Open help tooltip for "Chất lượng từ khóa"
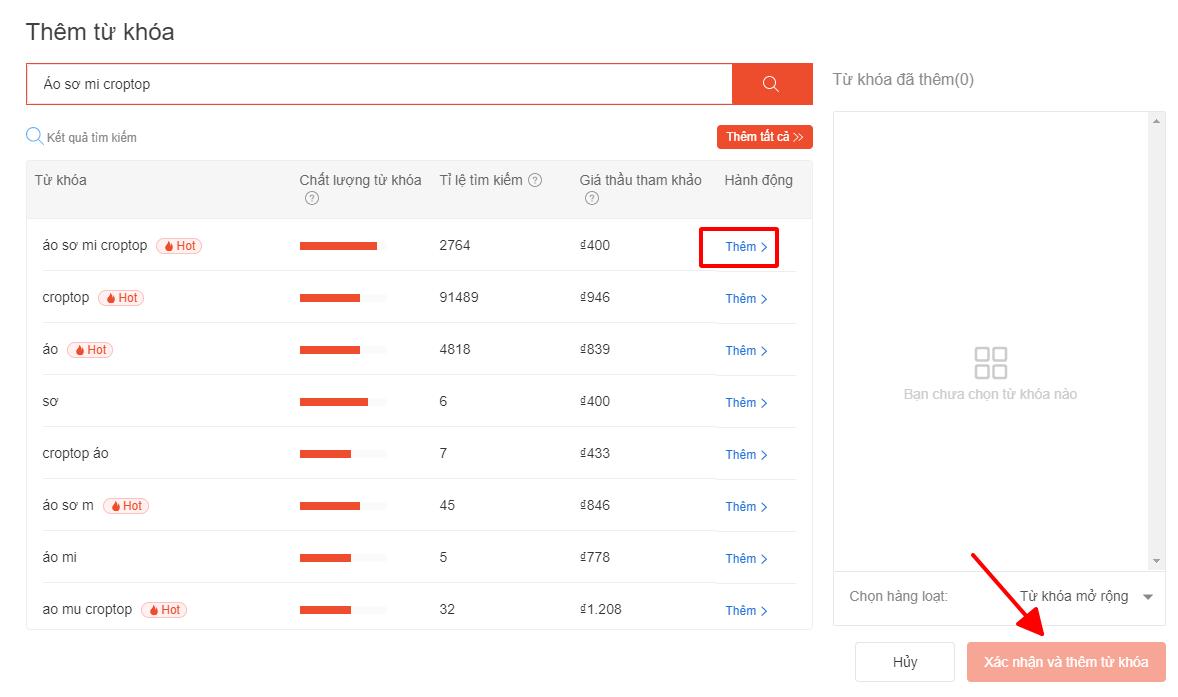Image resolution: width=1178 pixels, height=697 pixels. click(x=311, y=198)
